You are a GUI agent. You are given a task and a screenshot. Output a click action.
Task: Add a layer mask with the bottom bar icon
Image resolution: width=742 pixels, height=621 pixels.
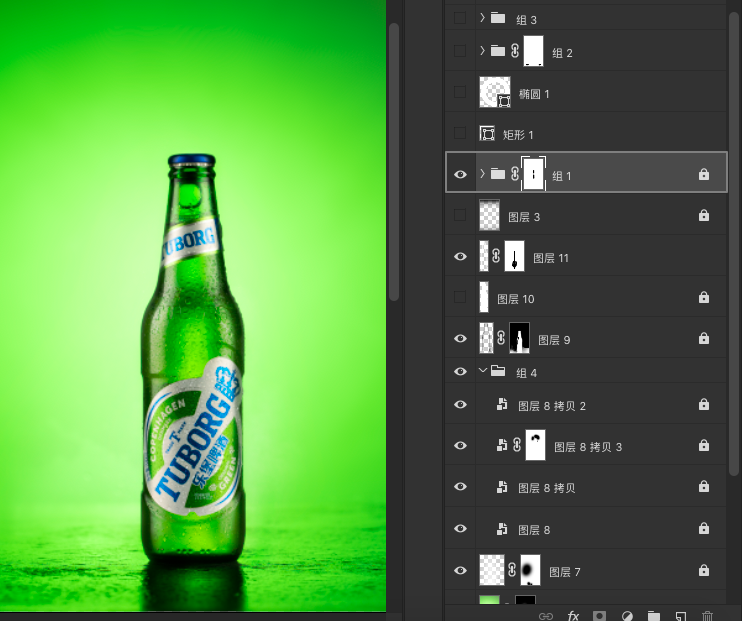click(599, 616)
